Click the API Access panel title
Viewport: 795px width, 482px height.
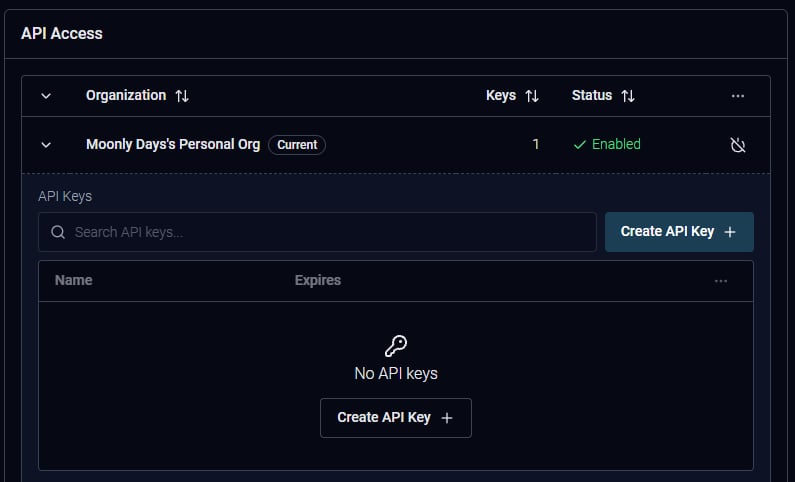pos(62,33)
